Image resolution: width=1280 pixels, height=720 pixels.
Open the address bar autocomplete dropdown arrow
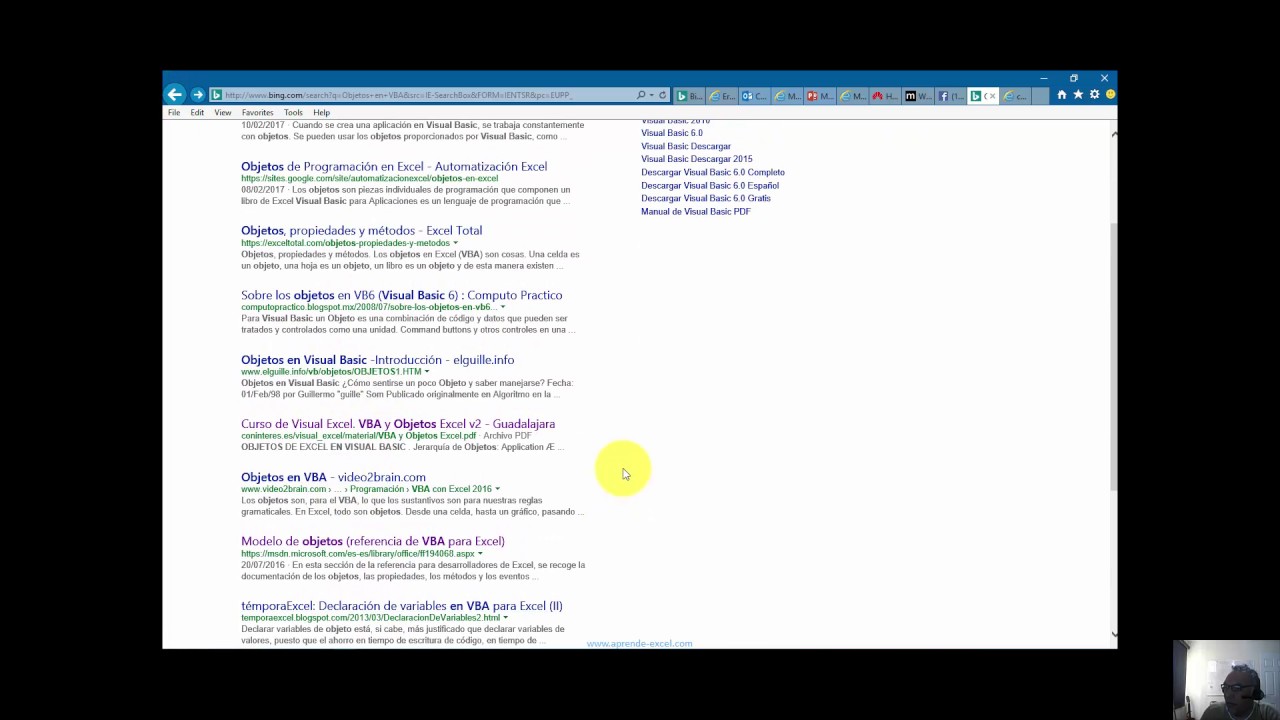point(651,95)
